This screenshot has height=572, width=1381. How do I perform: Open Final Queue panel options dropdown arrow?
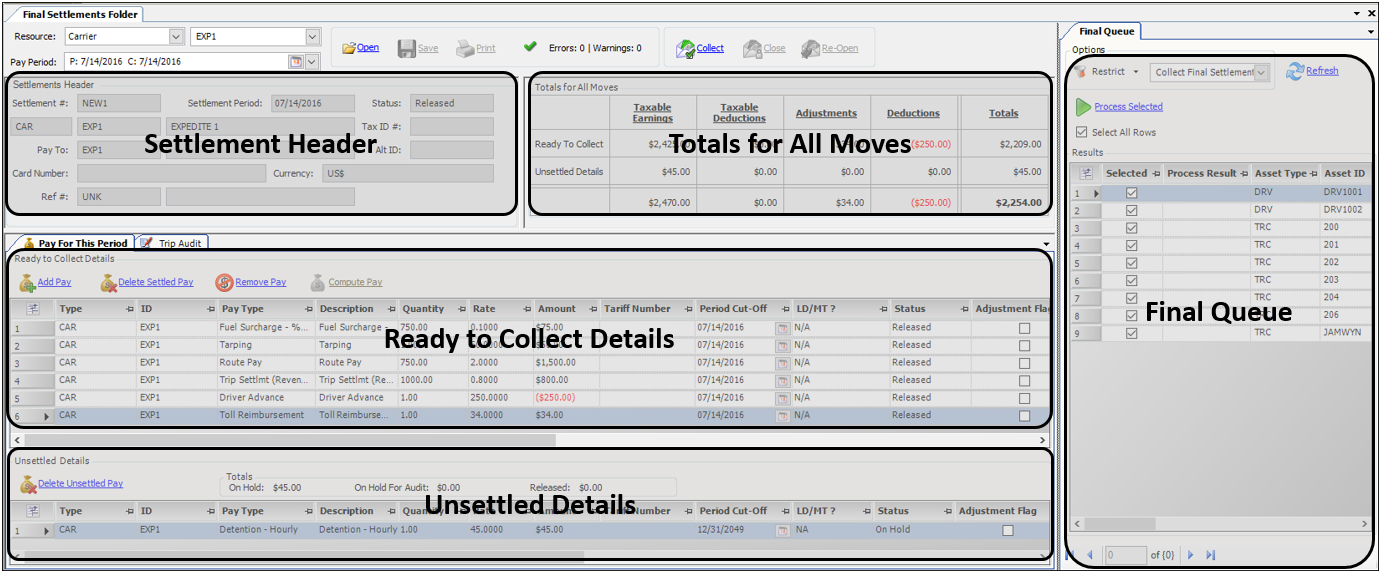click(1372, 33)
